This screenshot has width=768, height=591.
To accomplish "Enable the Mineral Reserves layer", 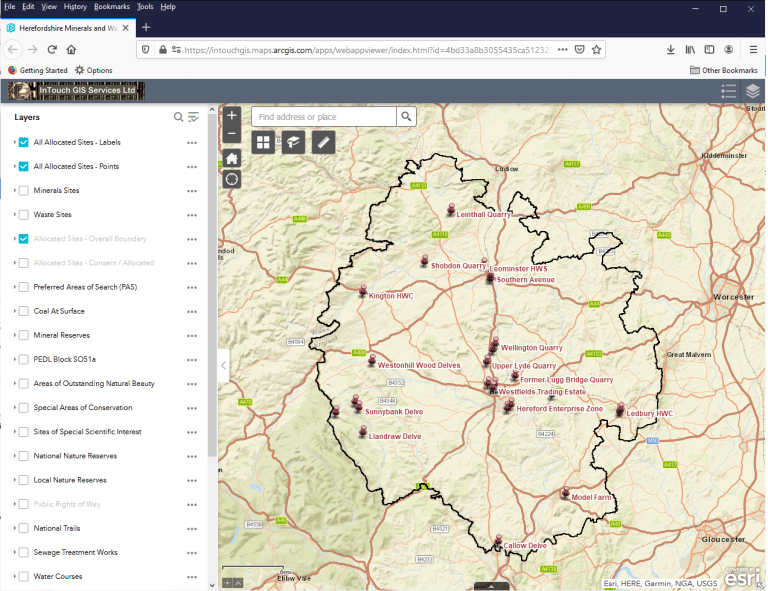I will [24, 335].
